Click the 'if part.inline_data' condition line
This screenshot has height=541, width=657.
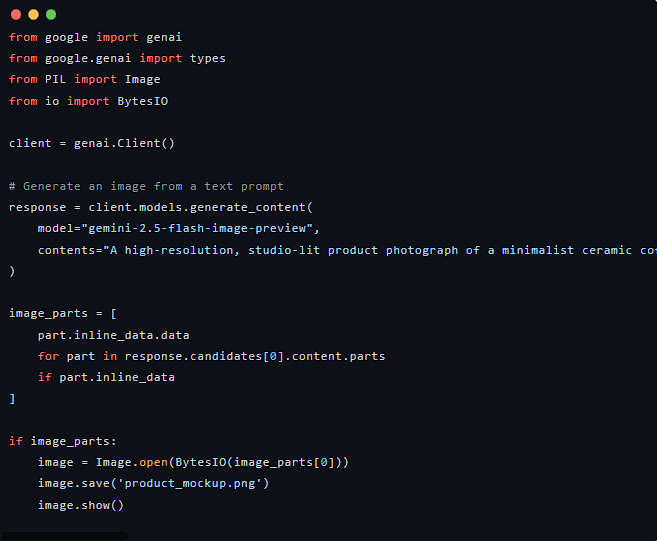[106, 377]
